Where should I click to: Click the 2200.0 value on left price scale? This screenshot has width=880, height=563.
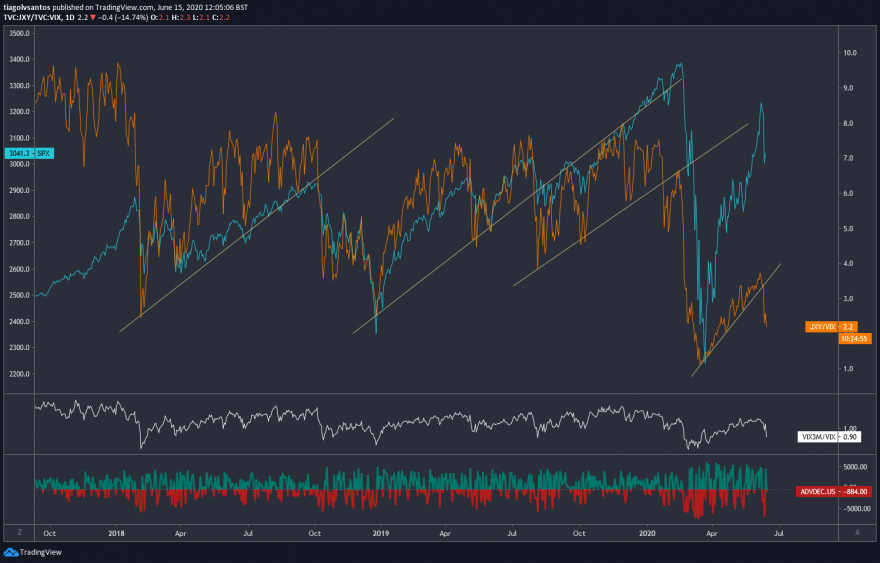pyautogui.click(x=20, y=374)
